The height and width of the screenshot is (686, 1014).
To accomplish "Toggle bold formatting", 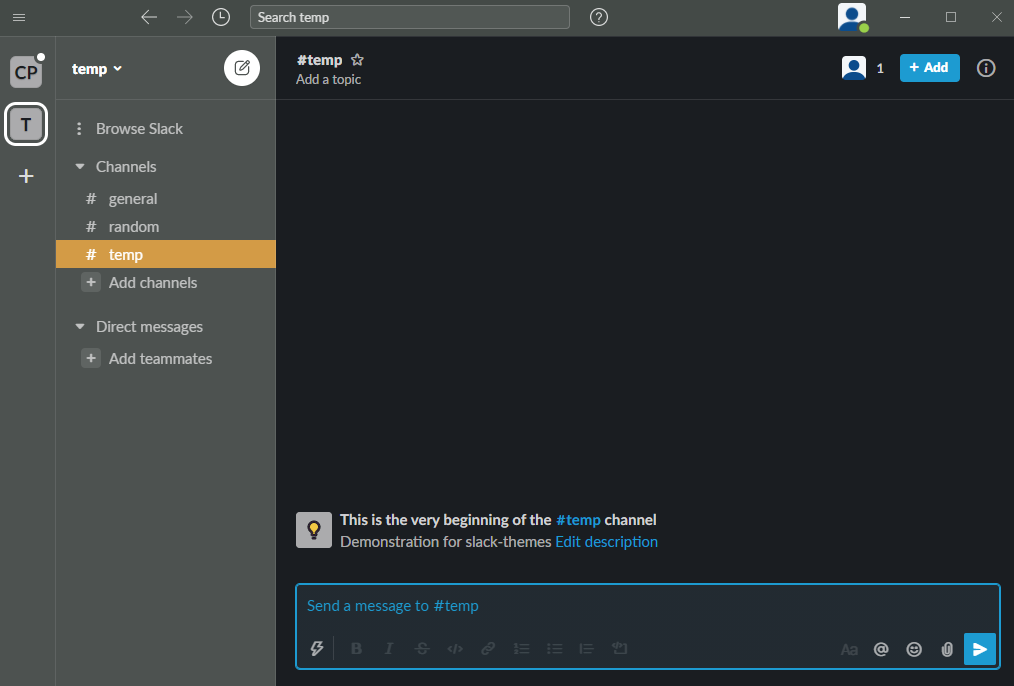I will (x=356, y=648).
